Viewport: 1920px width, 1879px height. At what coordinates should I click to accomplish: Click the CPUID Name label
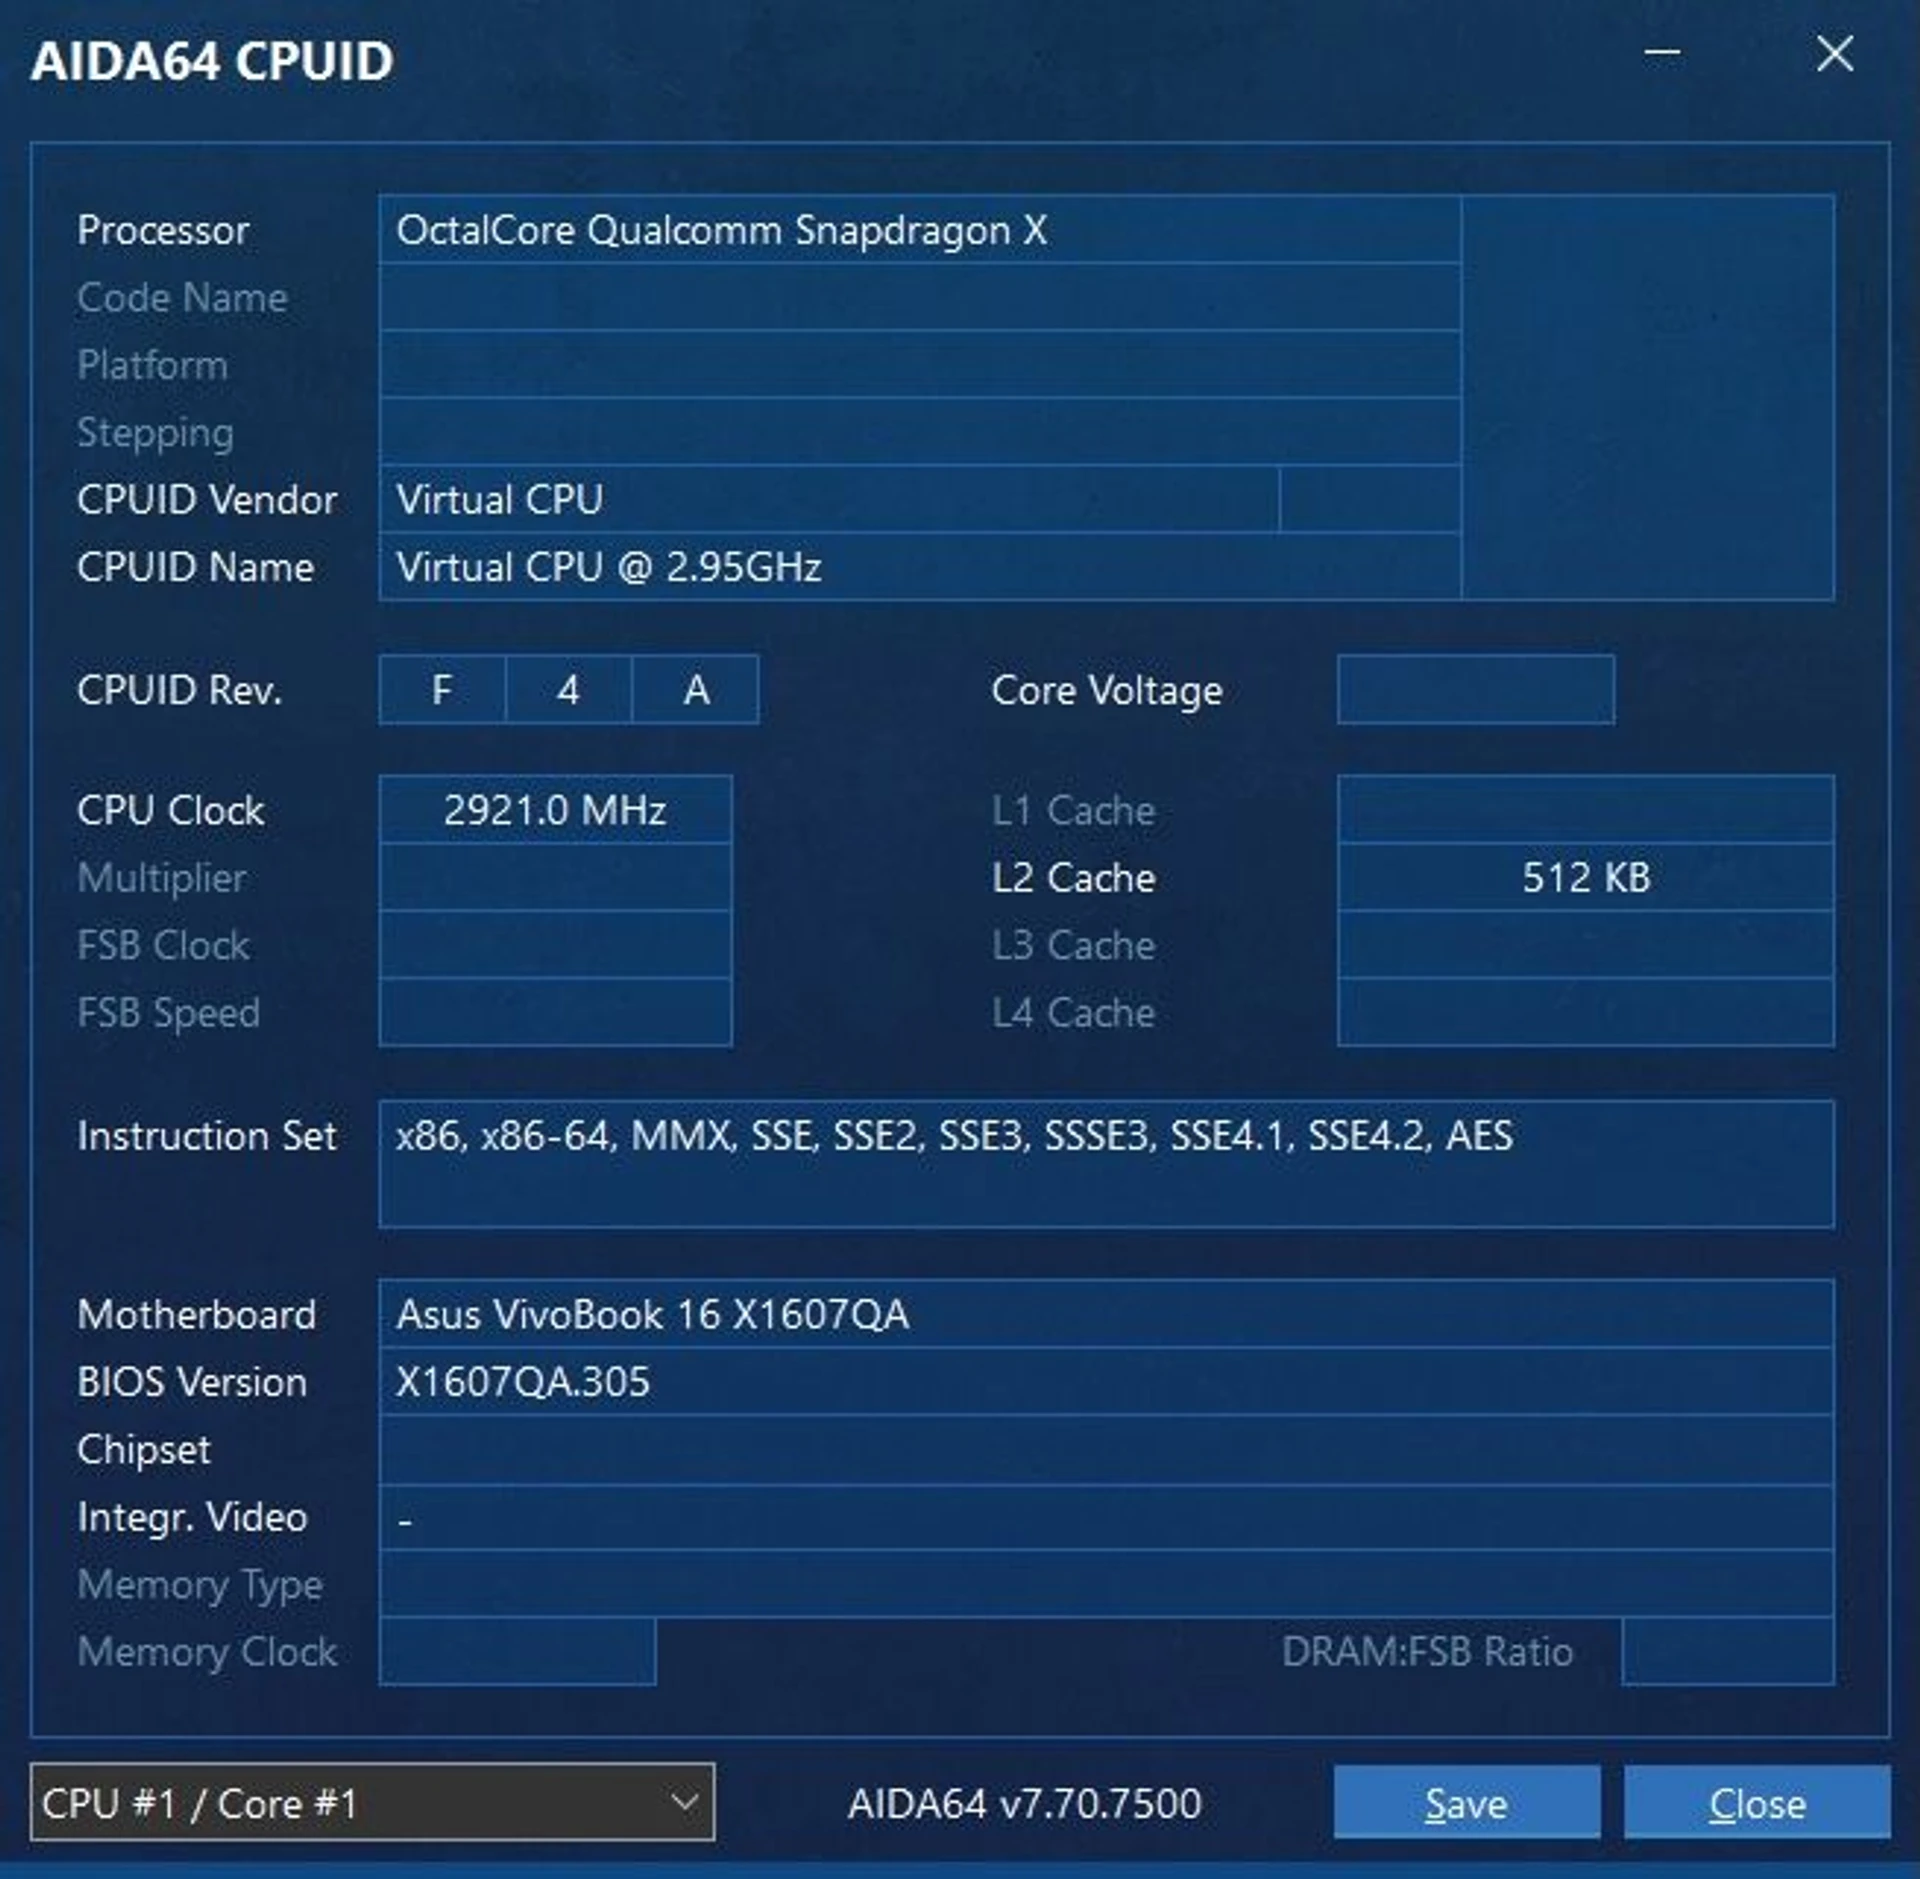(196, 567)
